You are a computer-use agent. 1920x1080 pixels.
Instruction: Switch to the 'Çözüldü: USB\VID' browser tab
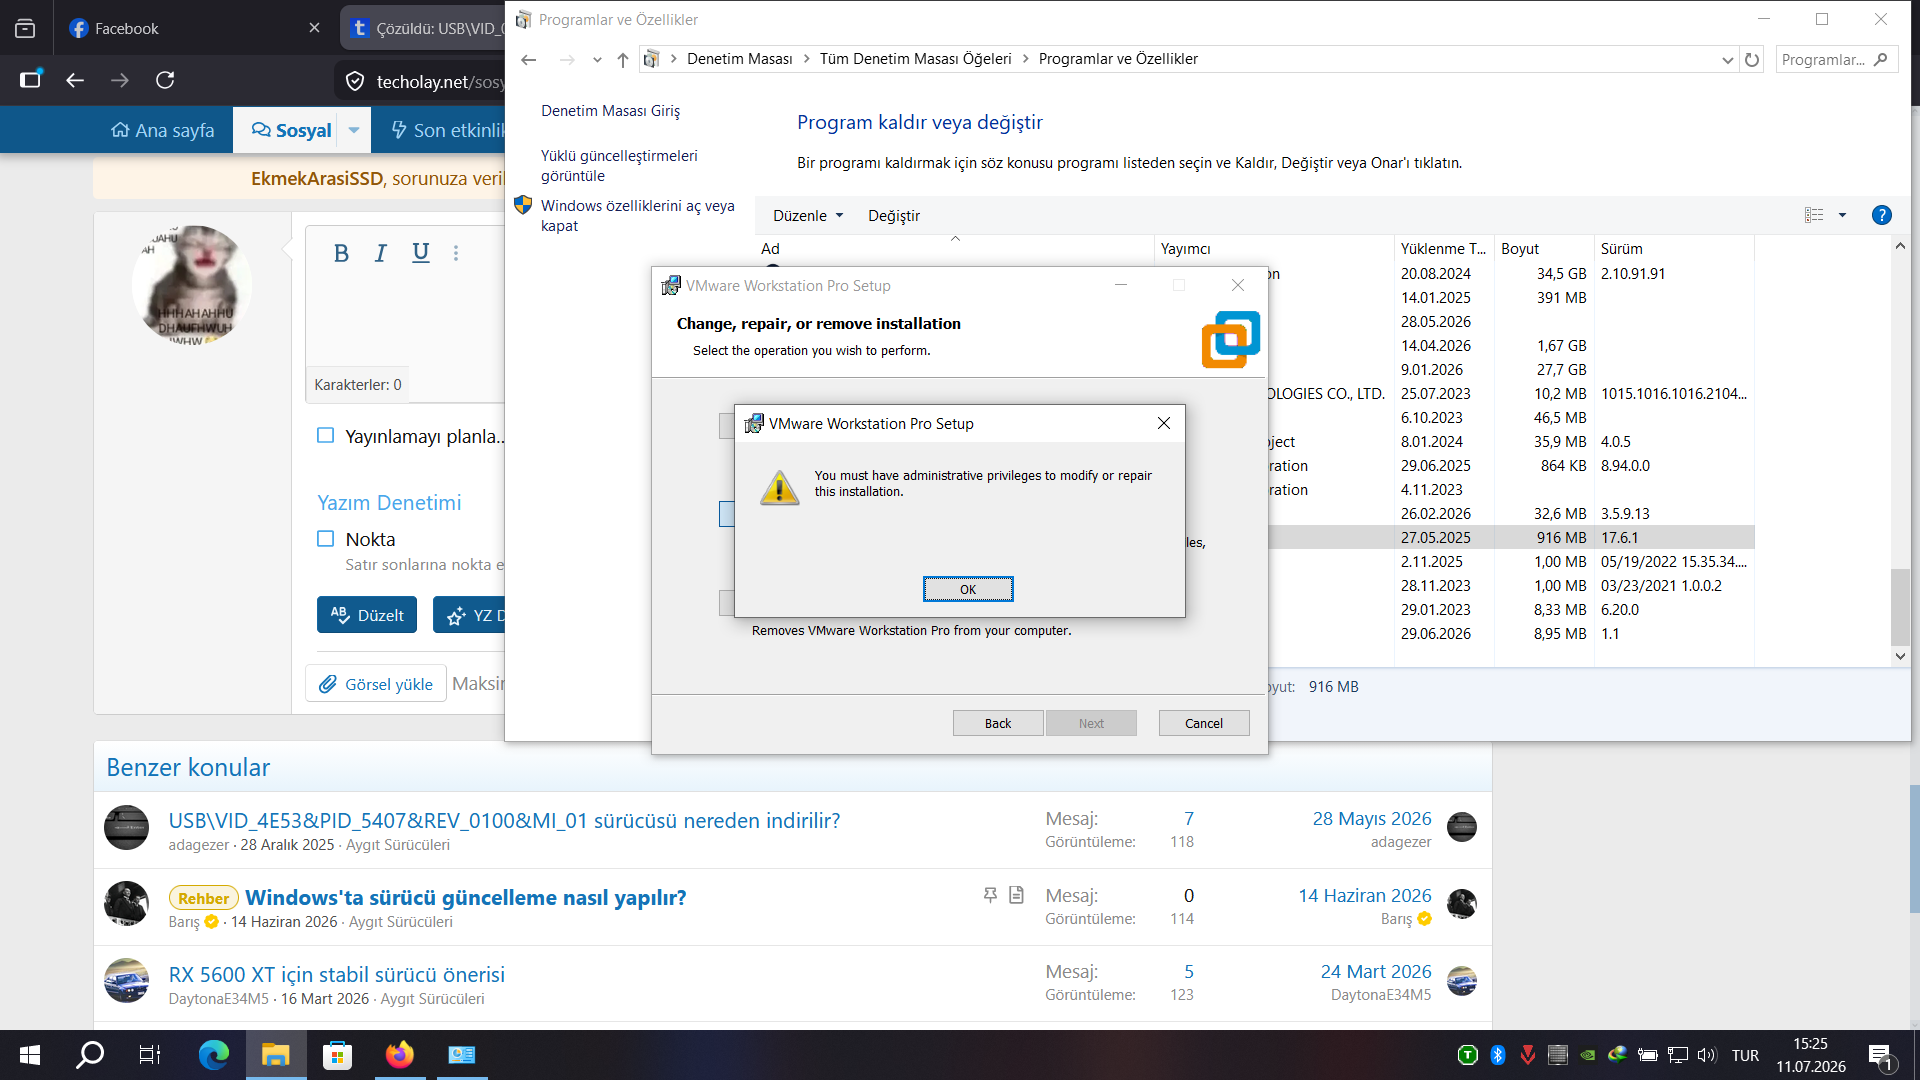pyautogui.click(x=425, y=28)
